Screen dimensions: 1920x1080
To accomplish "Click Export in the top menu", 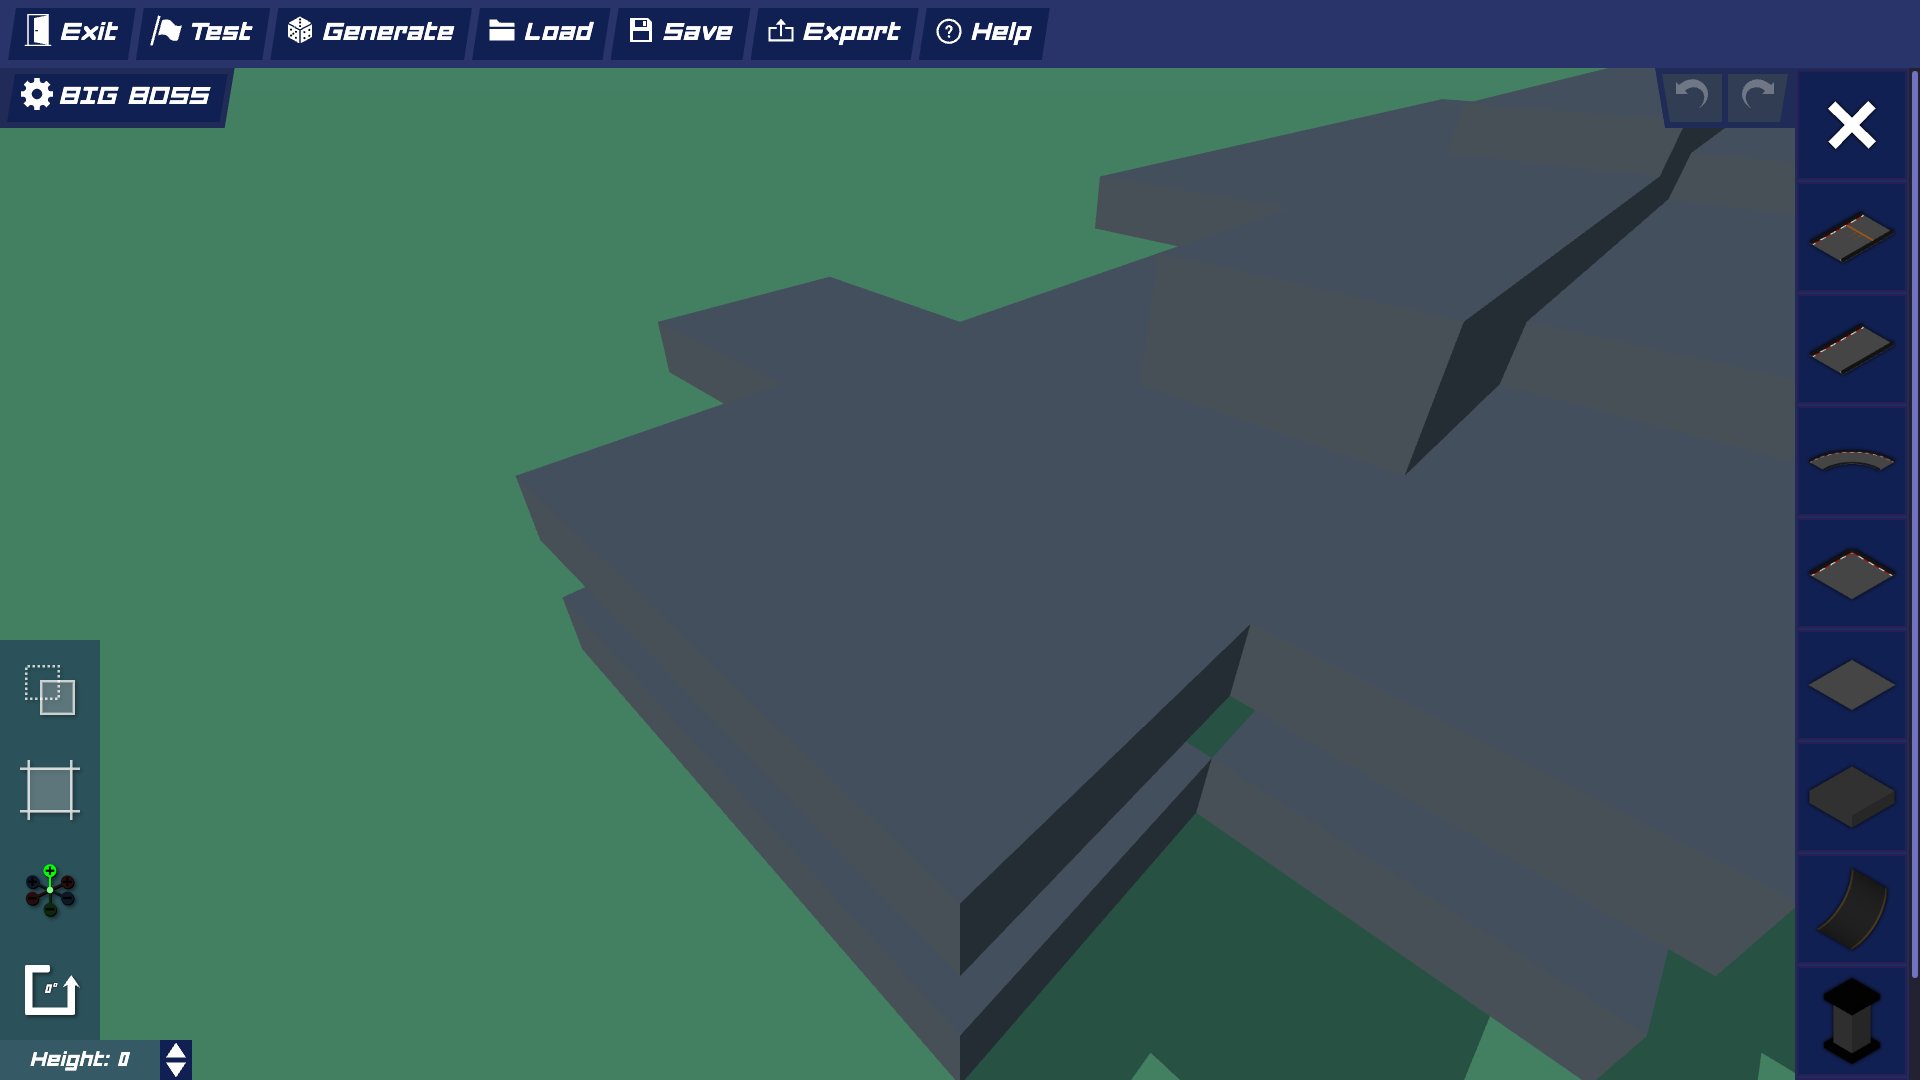I will (833, 32).
